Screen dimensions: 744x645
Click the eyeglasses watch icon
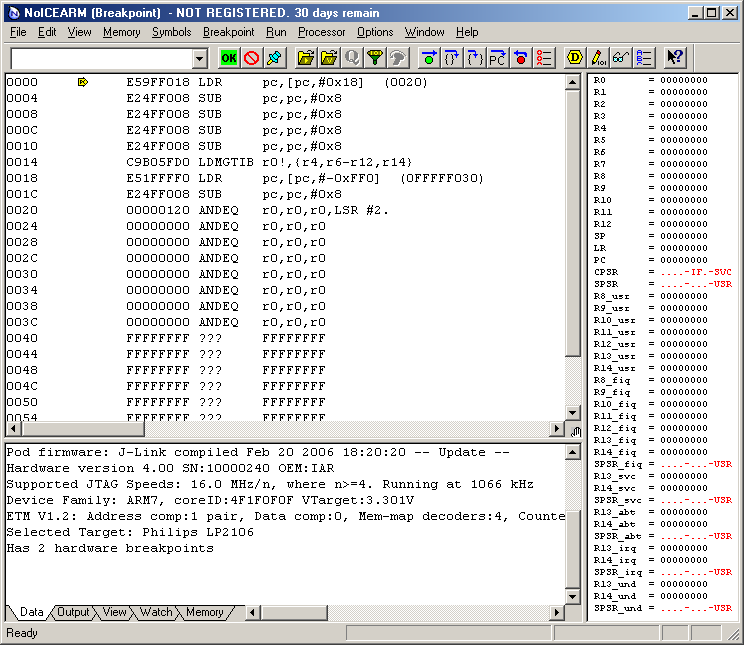coord(621,58)
